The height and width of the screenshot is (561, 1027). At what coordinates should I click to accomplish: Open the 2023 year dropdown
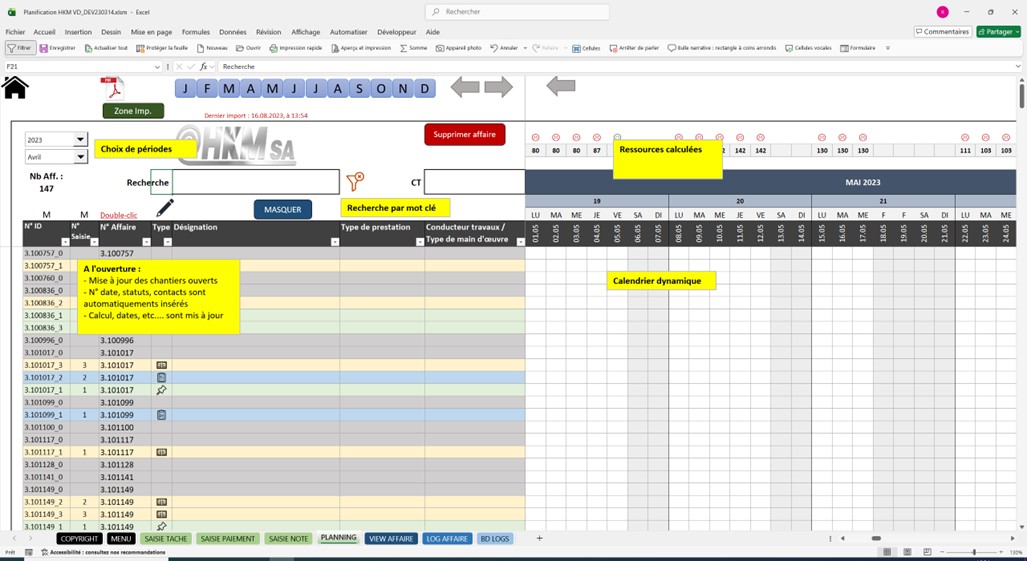click(x=81, y=139)
